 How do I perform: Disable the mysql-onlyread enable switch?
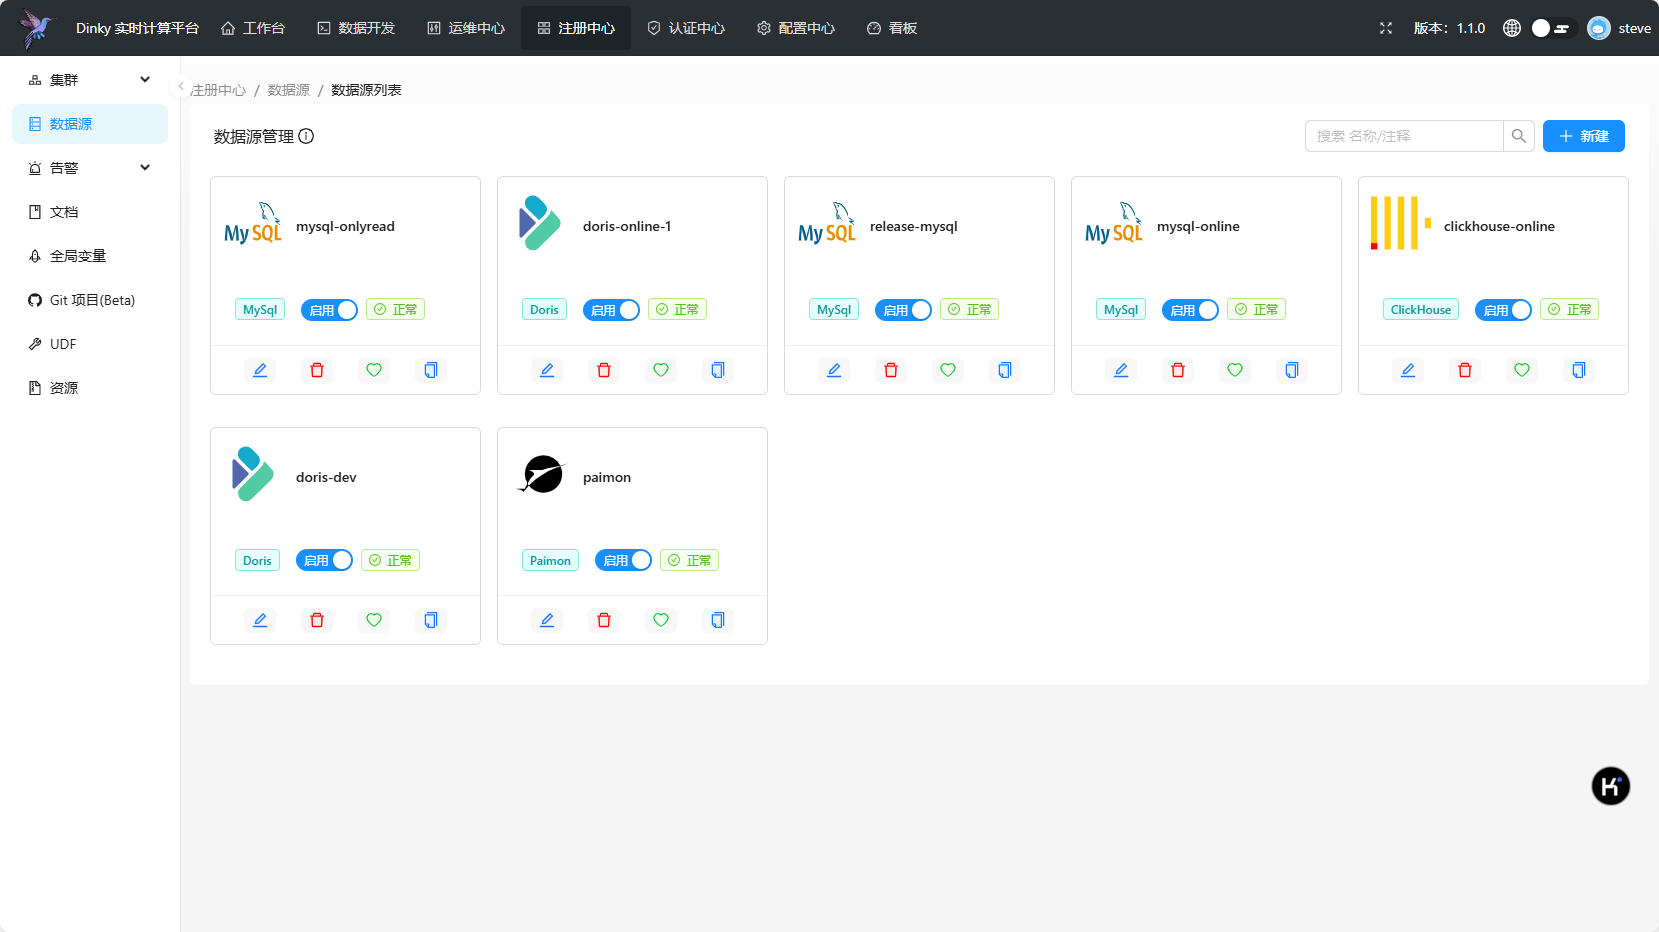click(329, 310)
